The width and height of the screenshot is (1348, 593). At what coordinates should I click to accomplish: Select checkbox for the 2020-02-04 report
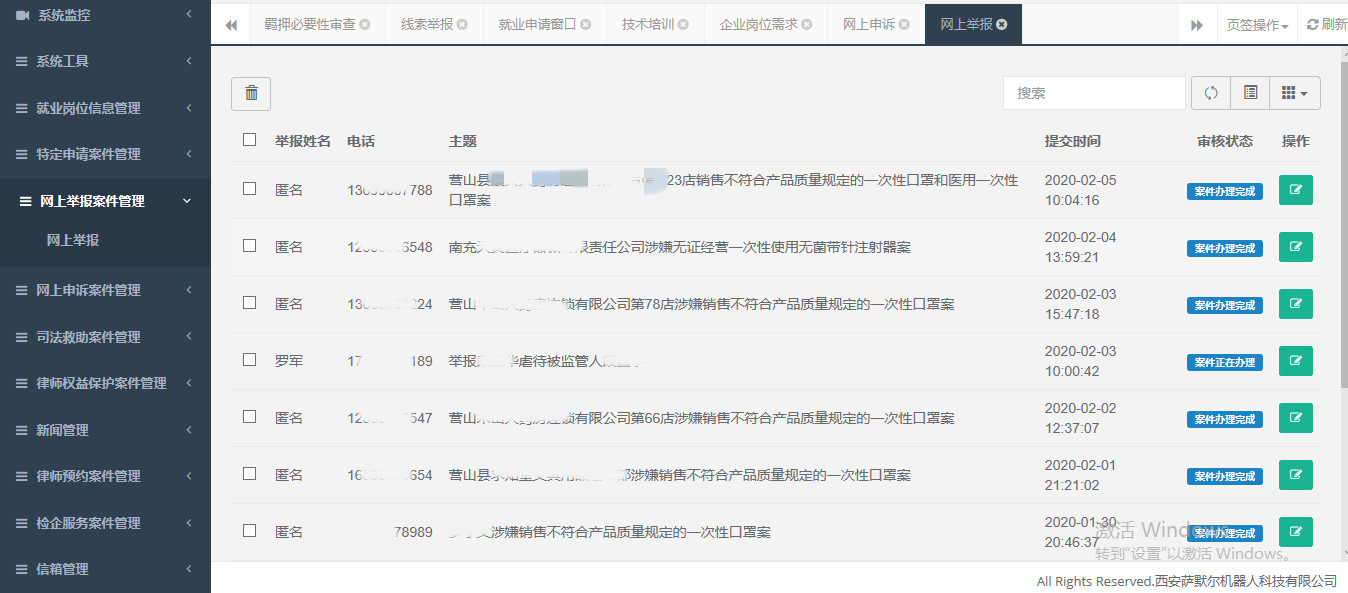tap(250, 245)
